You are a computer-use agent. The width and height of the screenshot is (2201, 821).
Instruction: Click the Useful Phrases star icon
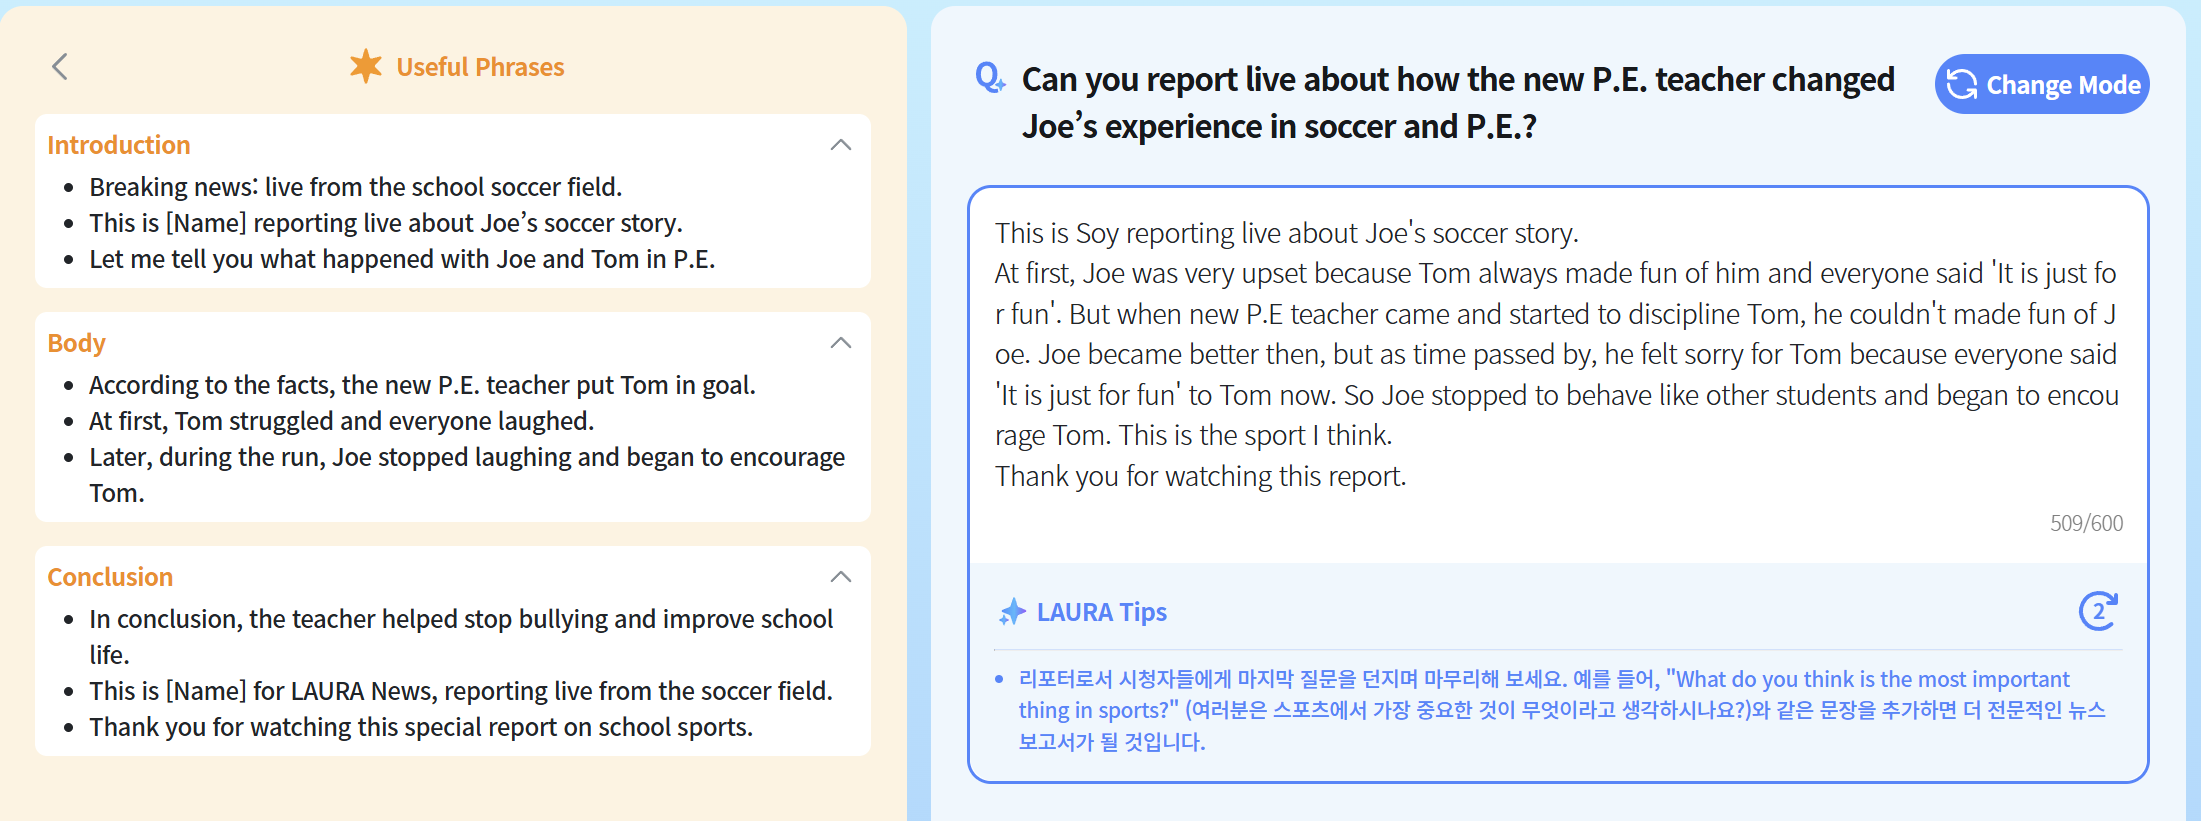pyautogui.click(x=366, y=66)
